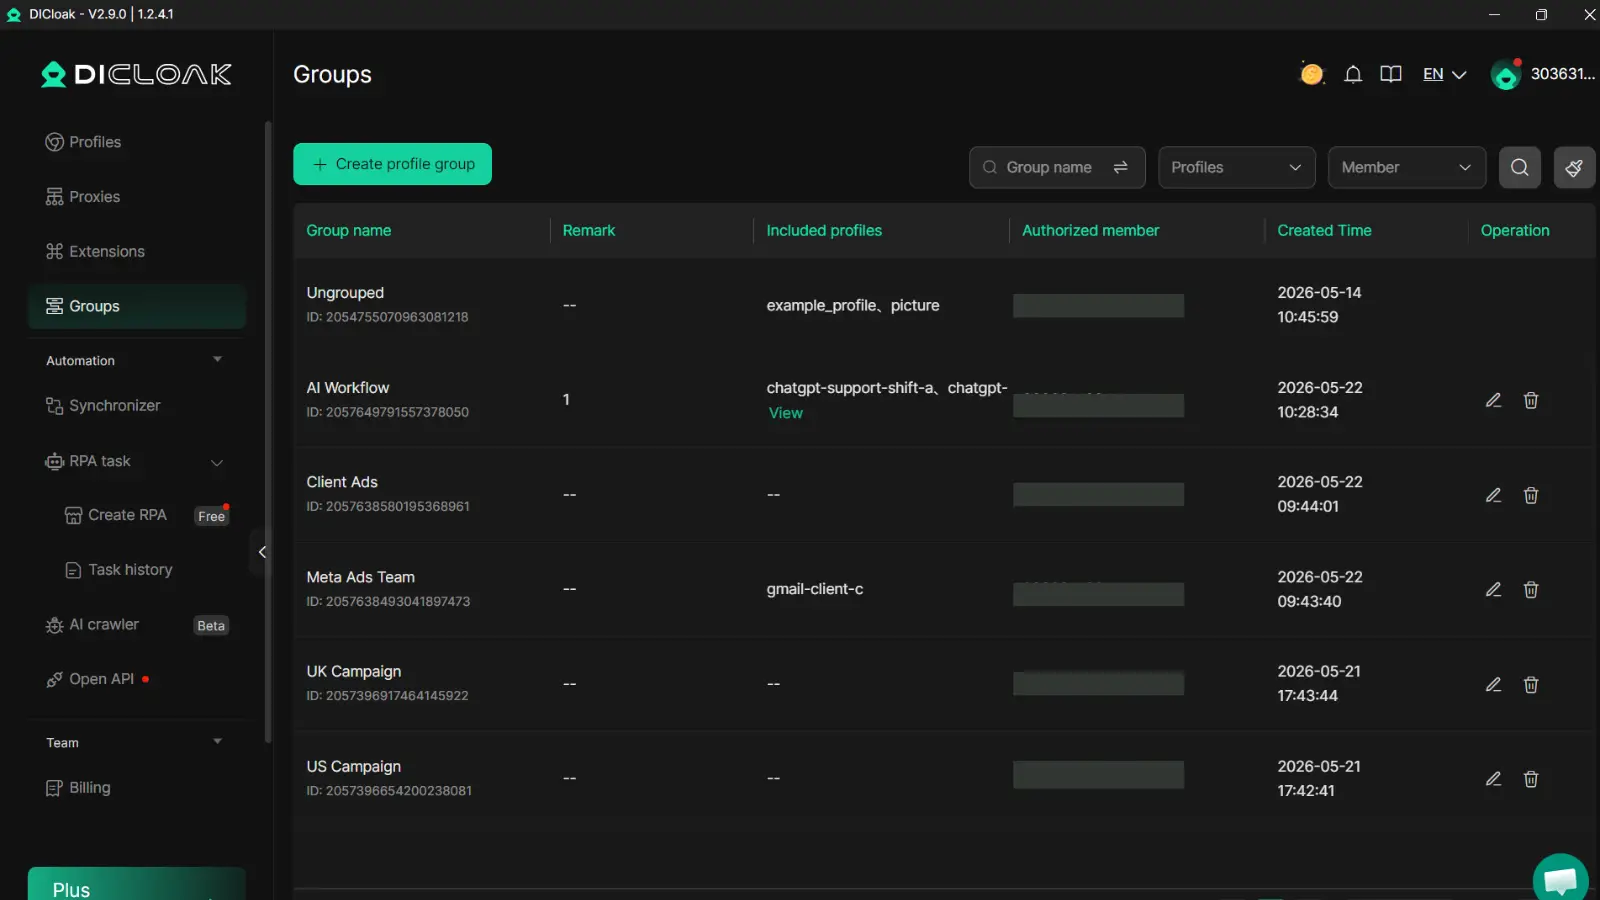Click the UK Campaign group name

[353, 671]
